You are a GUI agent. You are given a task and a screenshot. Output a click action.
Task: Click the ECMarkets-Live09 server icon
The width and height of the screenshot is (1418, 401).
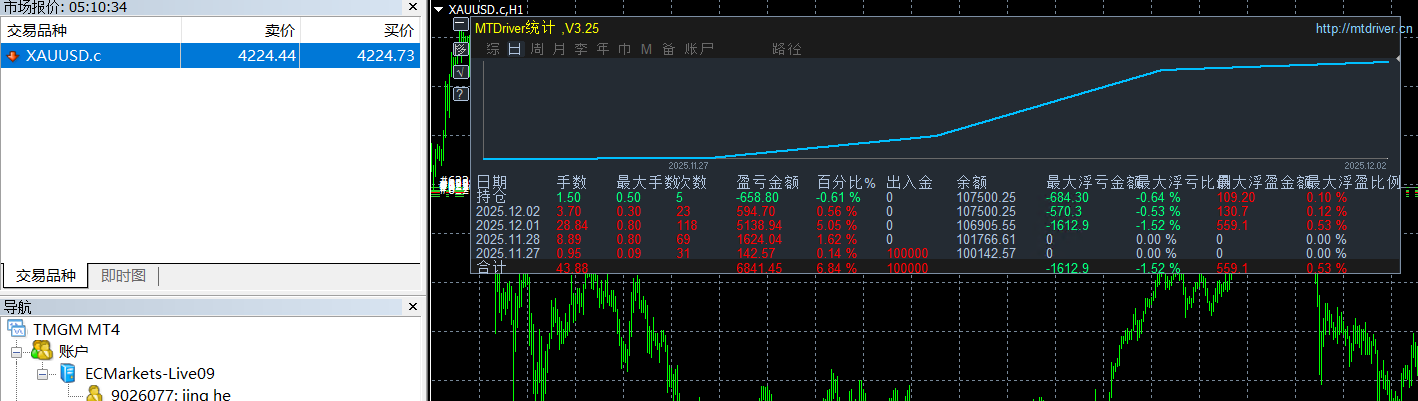(68, 373)
